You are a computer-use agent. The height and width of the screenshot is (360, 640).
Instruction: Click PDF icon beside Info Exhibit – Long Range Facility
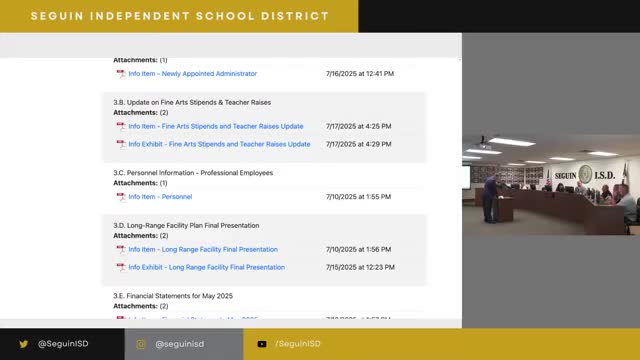pos(121,267)
